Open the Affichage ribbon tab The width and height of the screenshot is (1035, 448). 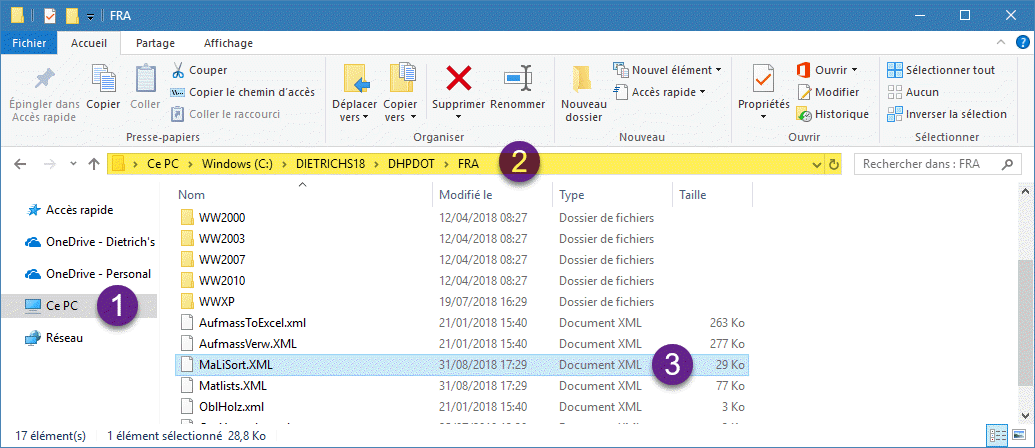coord(228,43)
